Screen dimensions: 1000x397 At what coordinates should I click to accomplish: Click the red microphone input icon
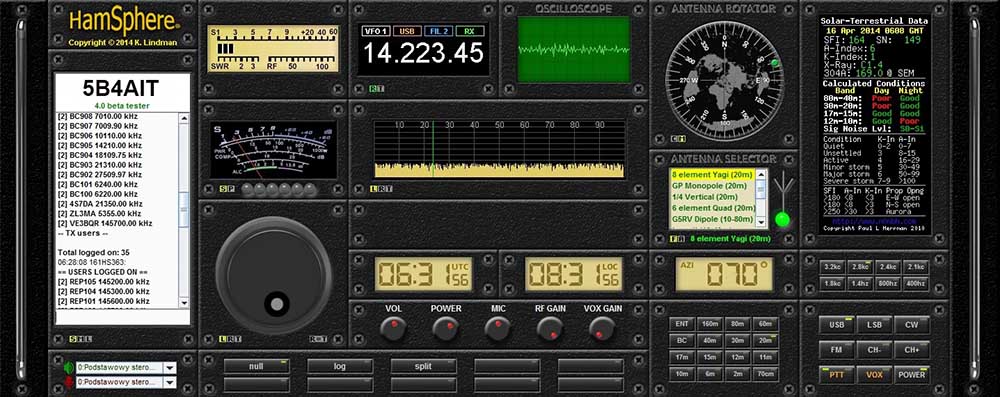coord(68,382)
